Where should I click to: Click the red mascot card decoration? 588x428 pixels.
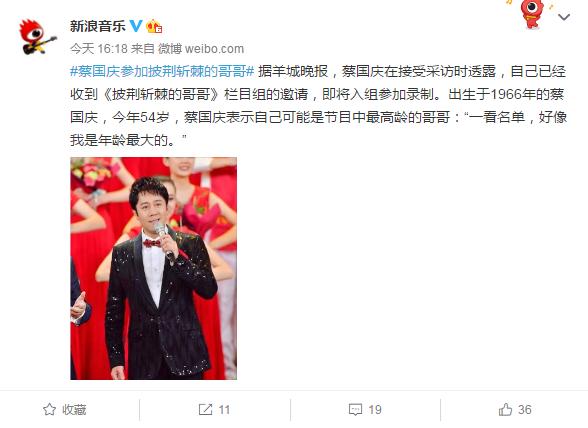pyautogui.click(x=532, y=13)
